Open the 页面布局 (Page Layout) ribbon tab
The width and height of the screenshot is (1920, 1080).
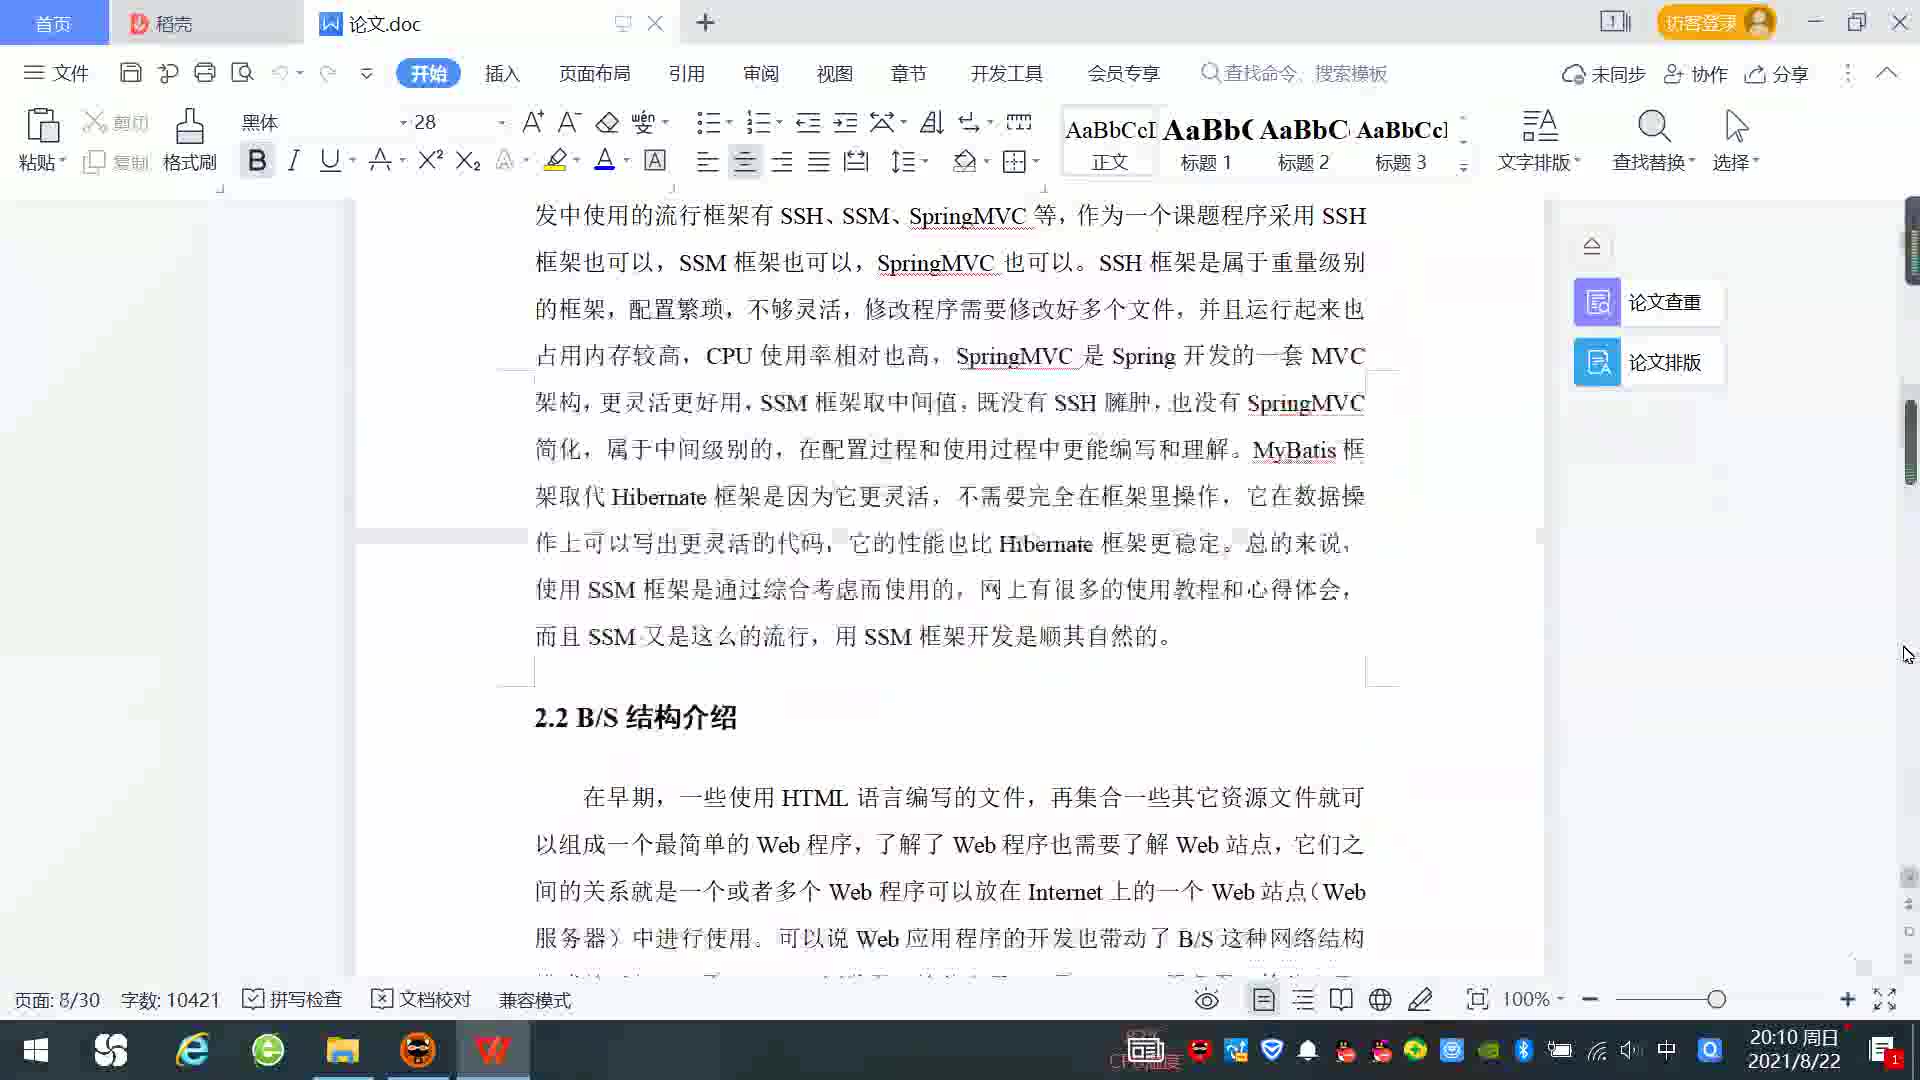tap(594, 74)
